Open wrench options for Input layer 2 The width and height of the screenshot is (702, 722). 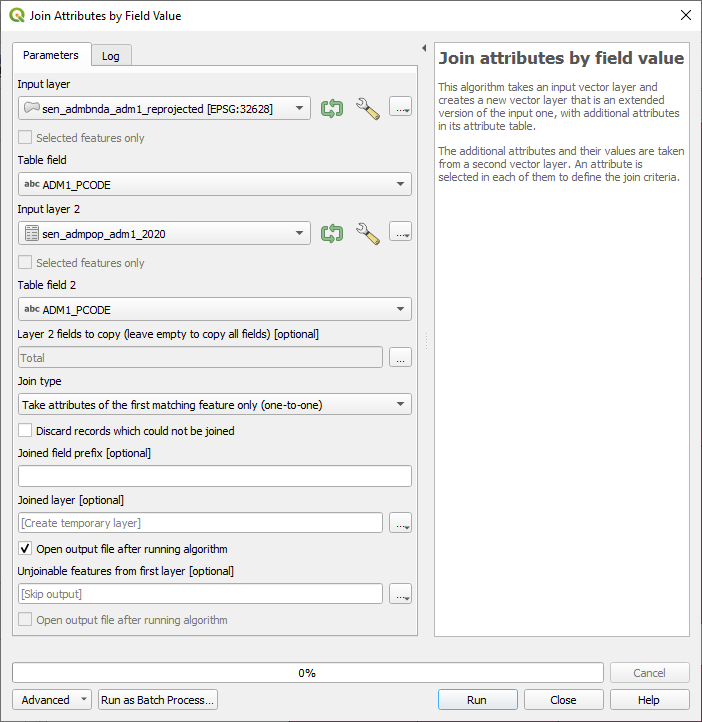368,233
